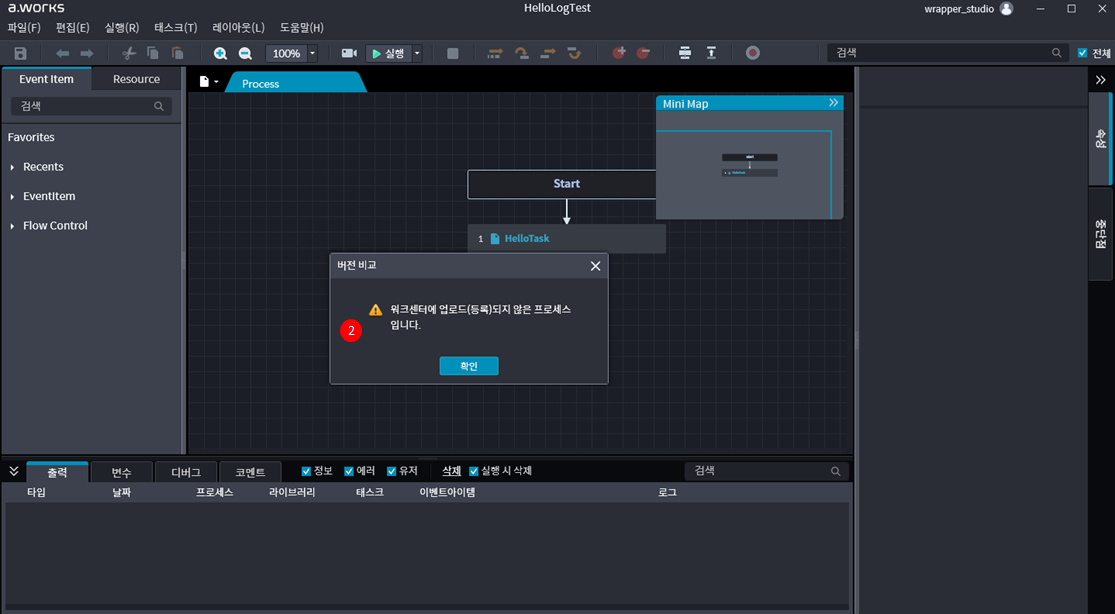Click the zoom in magnifier icon
Image resolution: width=1115 pixels, height=614 pixels.
220,53
